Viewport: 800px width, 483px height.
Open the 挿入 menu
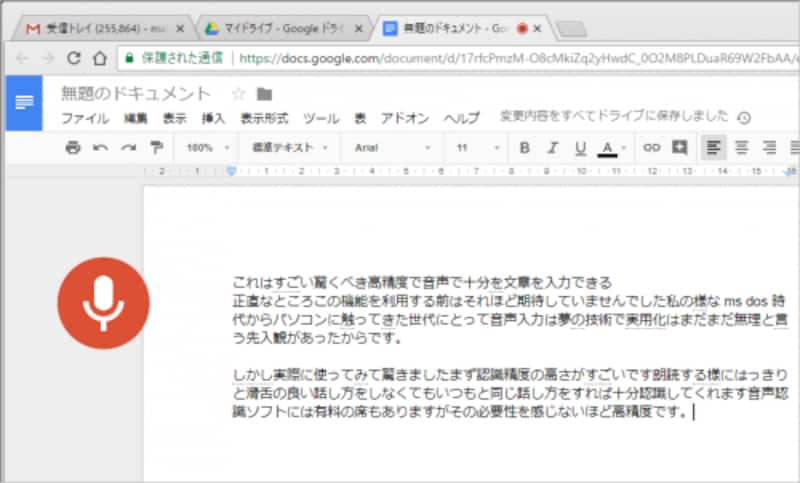click(x=213, y=118)
